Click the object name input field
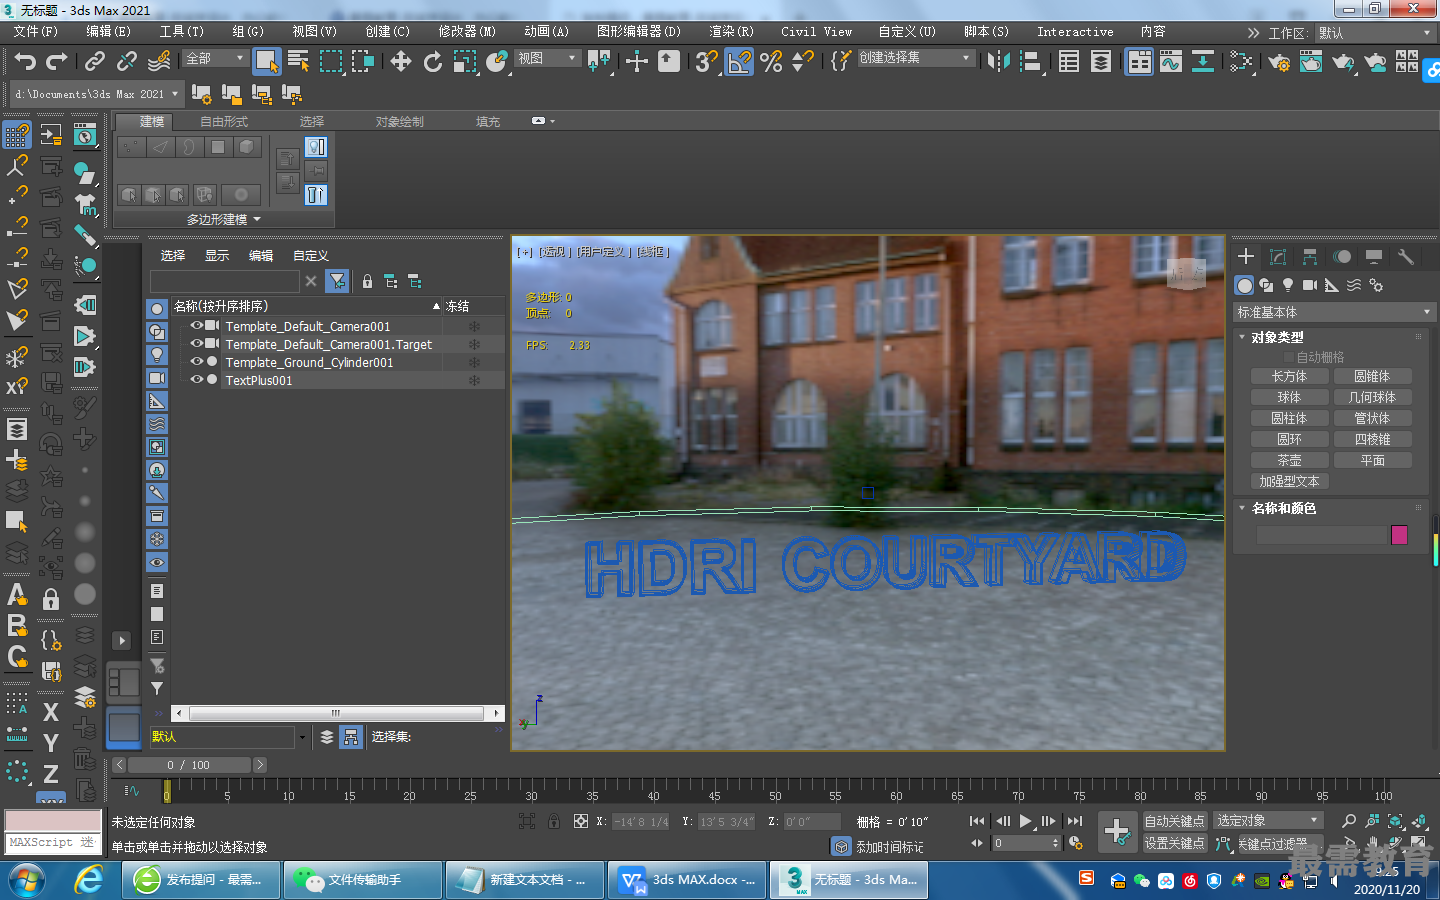The height and width of the screenshot is (900, 1440). (1322, 535)
